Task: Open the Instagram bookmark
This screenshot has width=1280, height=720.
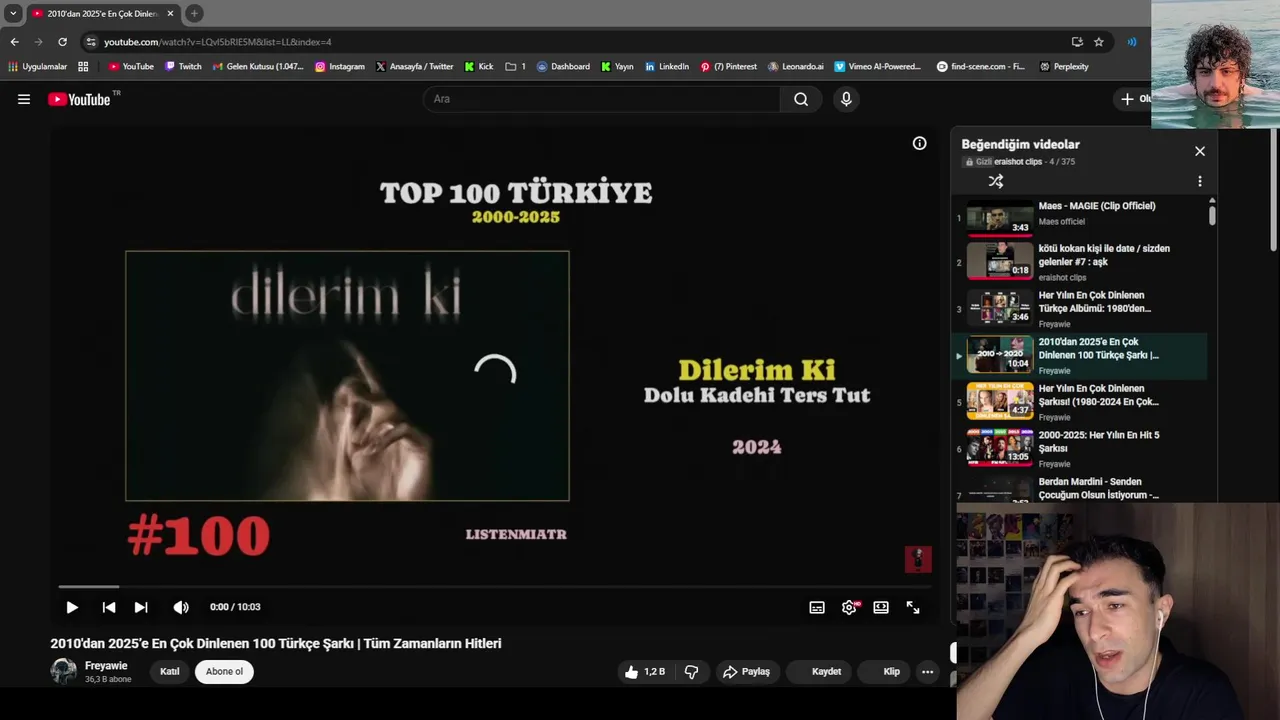Action: tap(340, 67)
